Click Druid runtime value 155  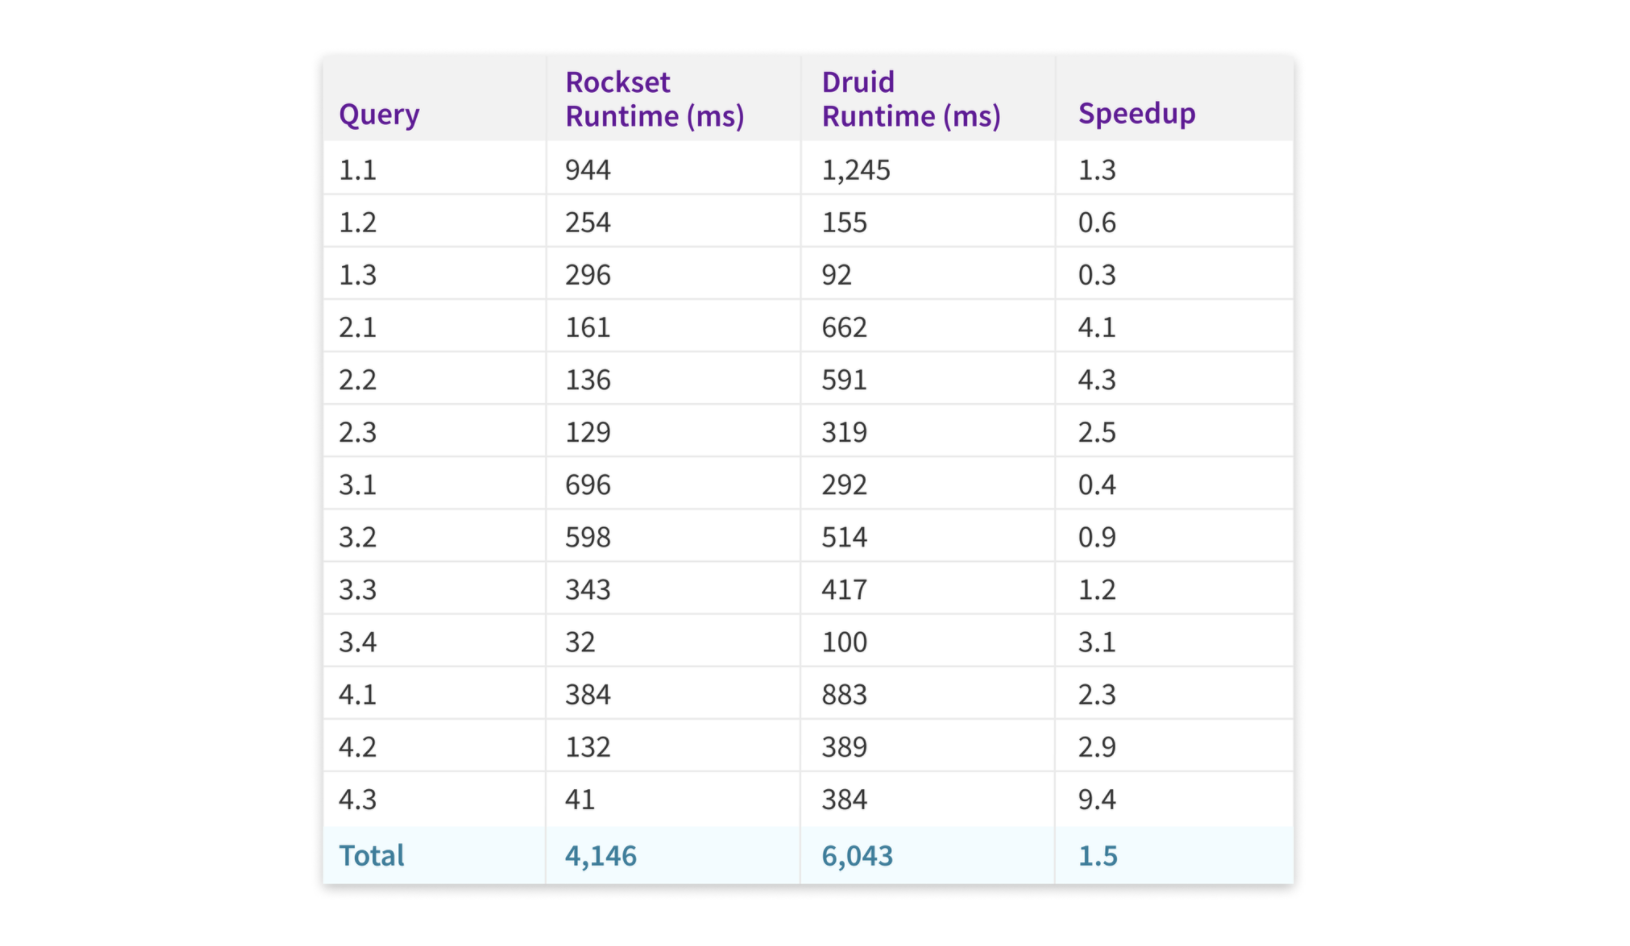point(845,222)
